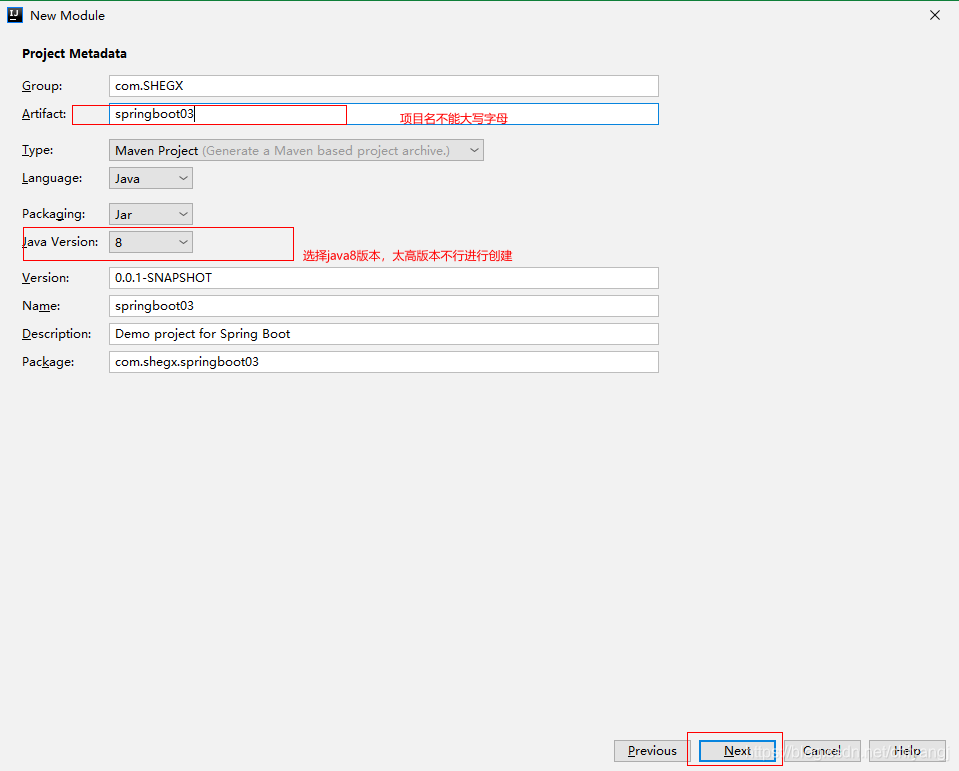The height and width of the screenshot is (771, 959).
Task: Close the New Module dialog
Action: 935,15
